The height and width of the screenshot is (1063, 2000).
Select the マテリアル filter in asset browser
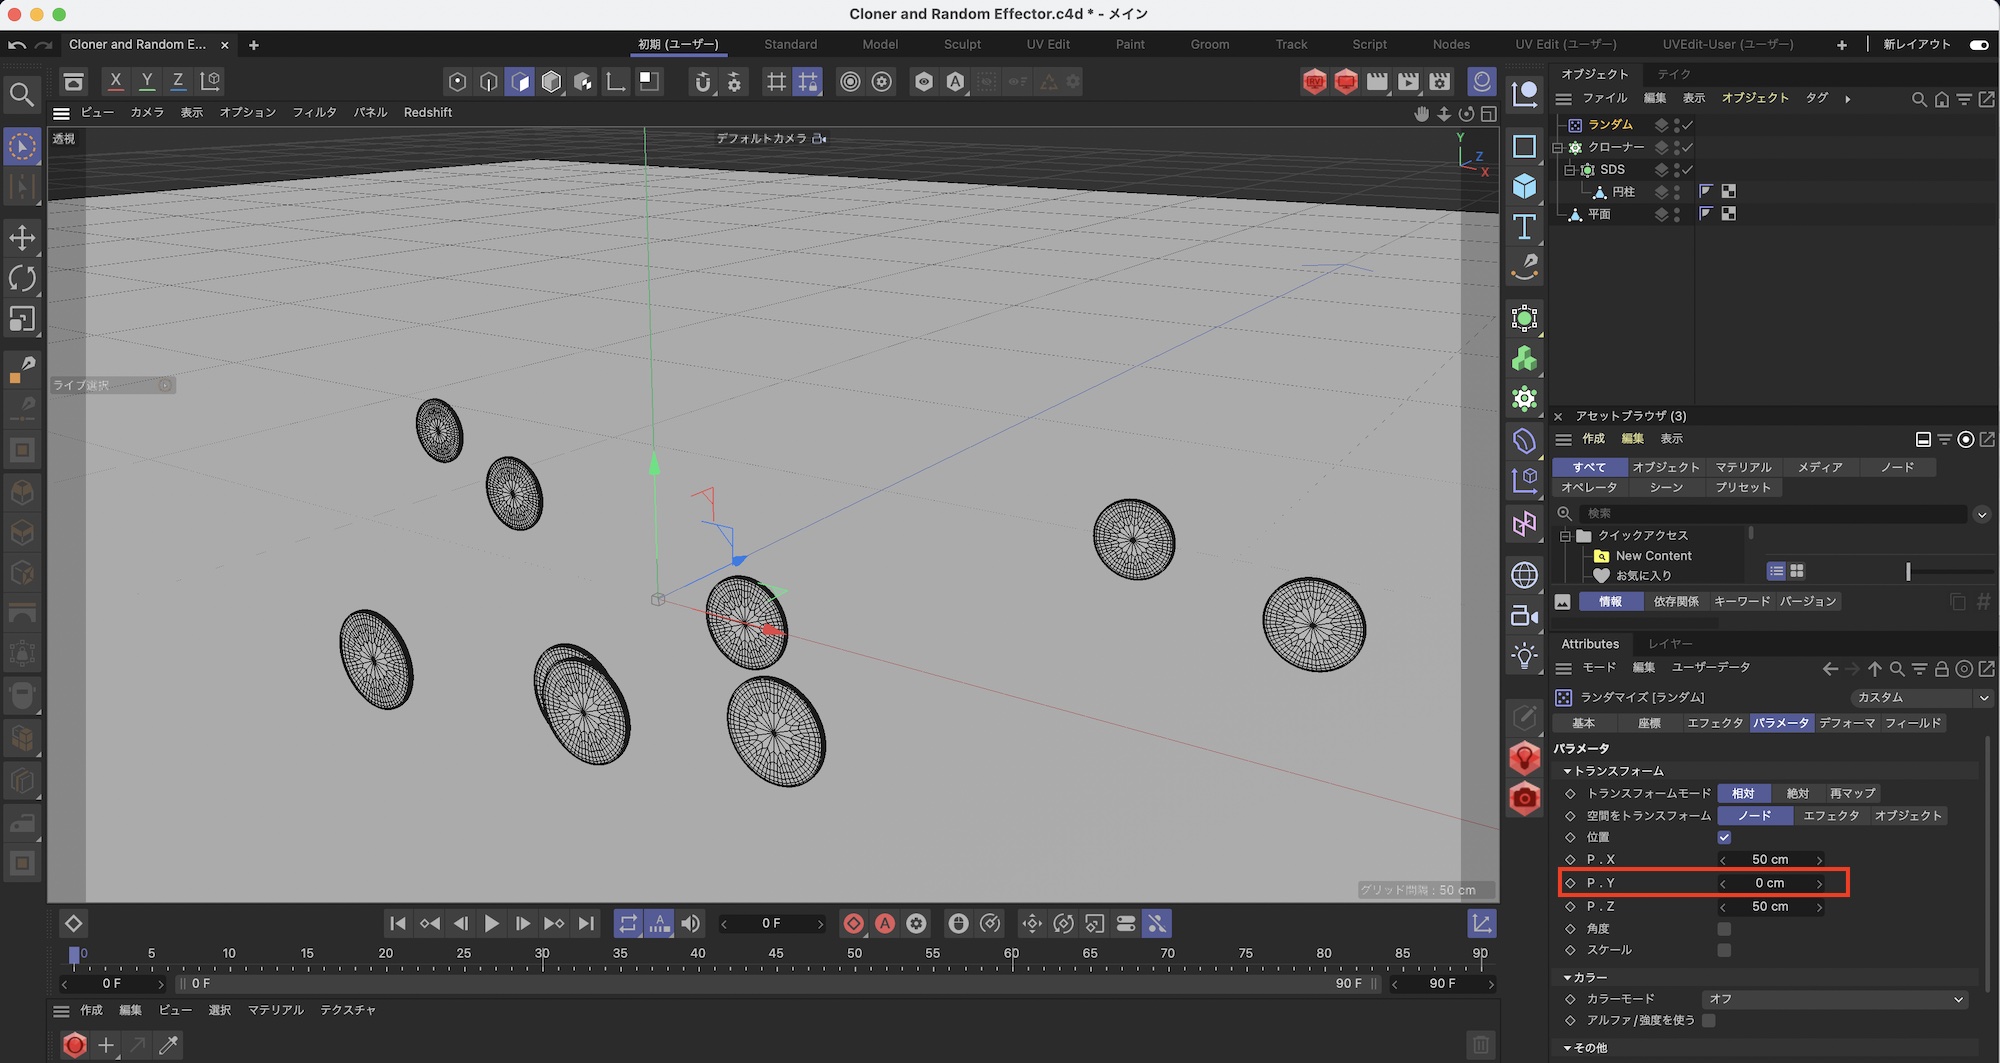[x=1743, y=467]
